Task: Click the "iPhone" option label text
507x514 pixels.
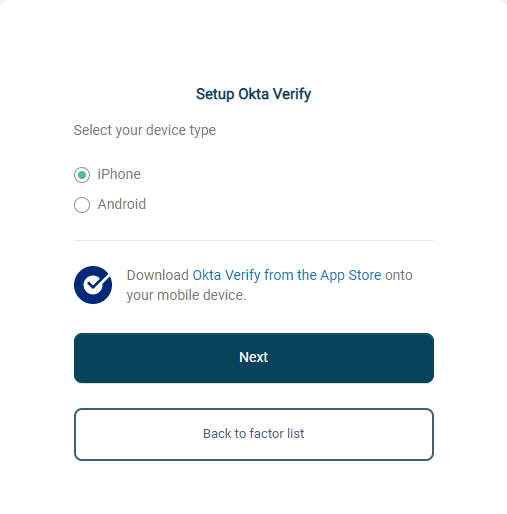Action: tap(119, 174)
